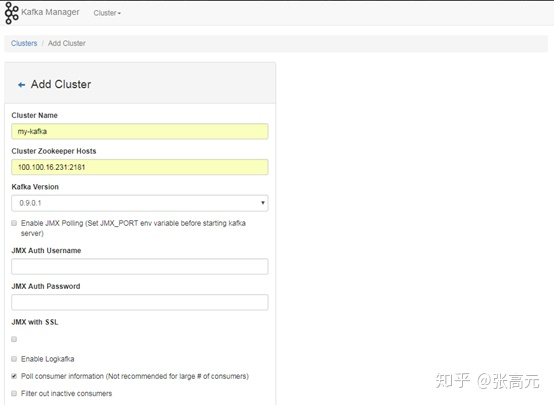Enable JMX Polling checkbox
554x405 pixels.
coord(14,223)
